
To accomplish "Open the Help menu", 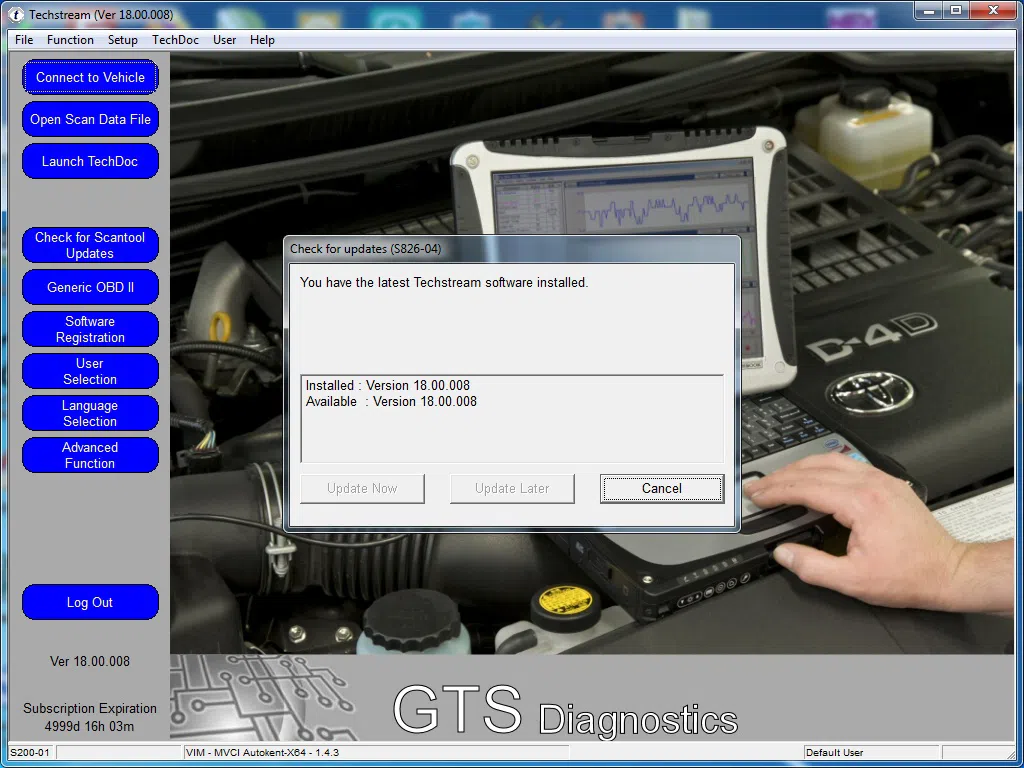I will (x=262, y=40).
